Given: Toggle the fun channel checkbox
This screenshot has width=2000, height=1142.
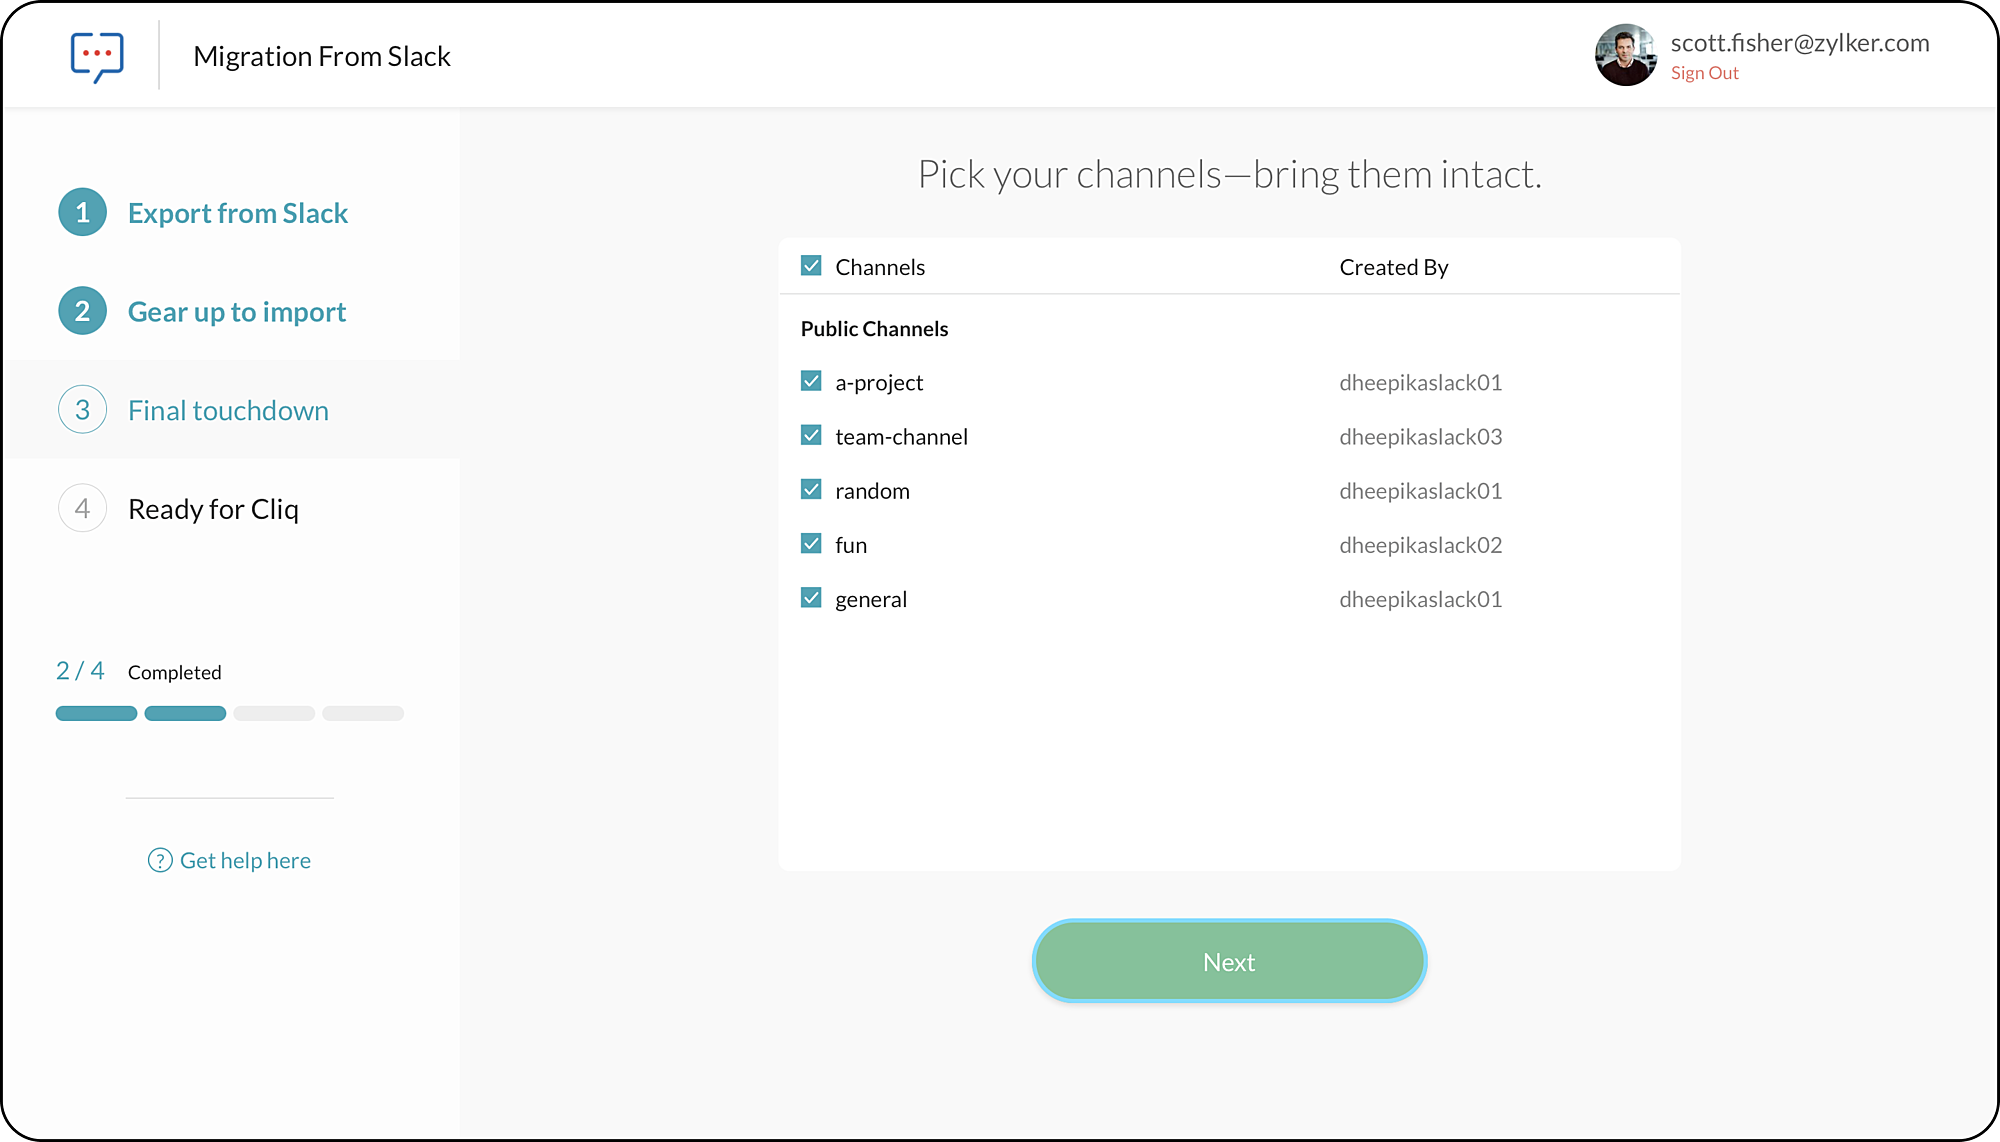Looking at the screenshot, I should 811,543.
